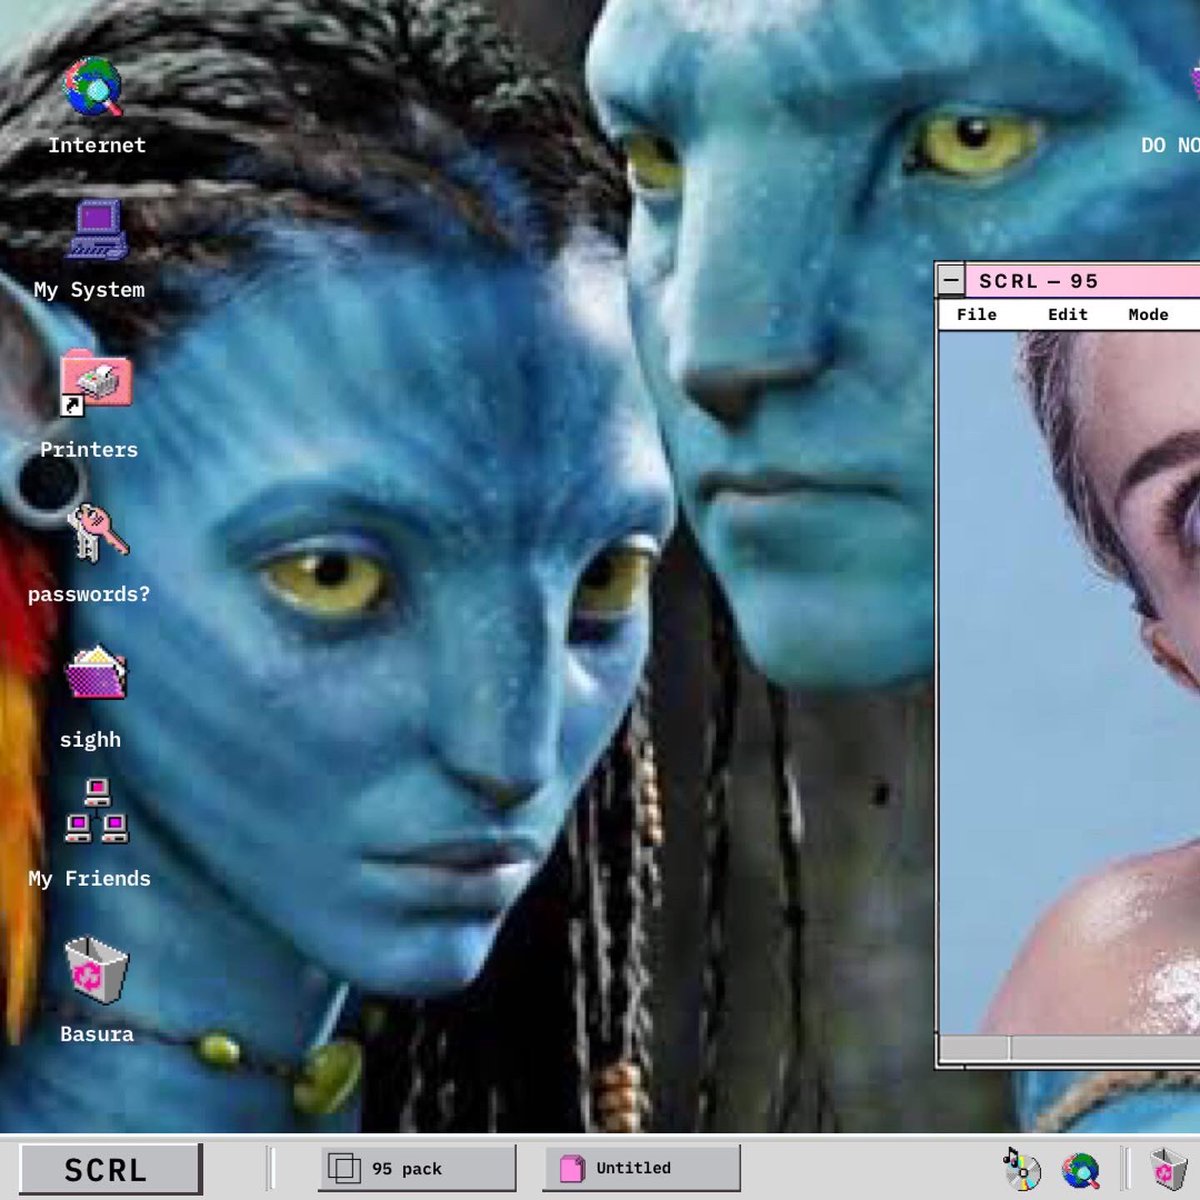Screen dimensions: 1200x1200
Task: Switch to the Untitled taskbar window
Action: tap(642, 1168)
